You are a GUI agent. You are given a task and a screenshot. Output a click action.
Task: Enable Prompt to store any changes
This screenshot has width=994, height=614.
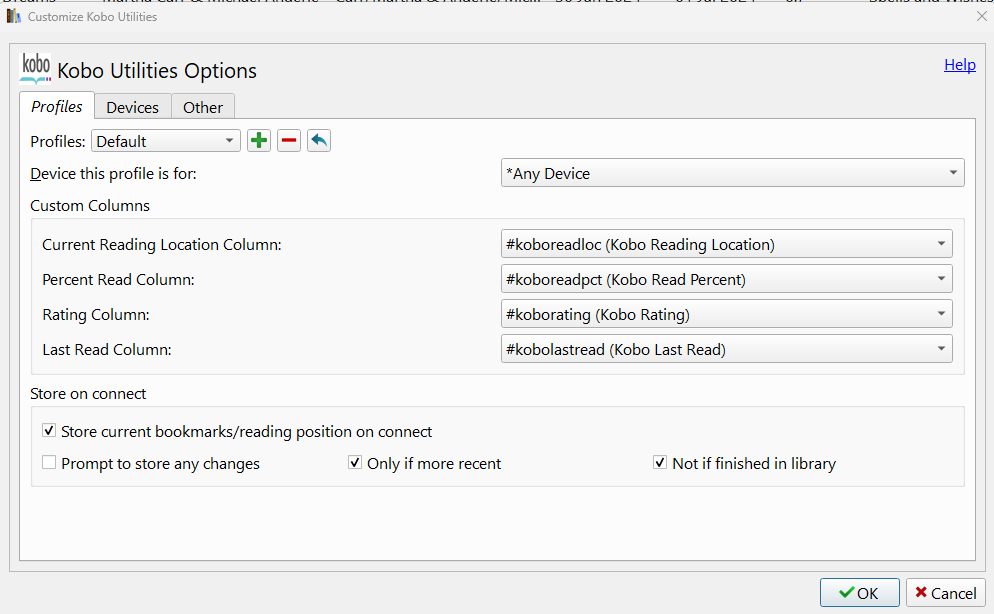pos(49,464)
